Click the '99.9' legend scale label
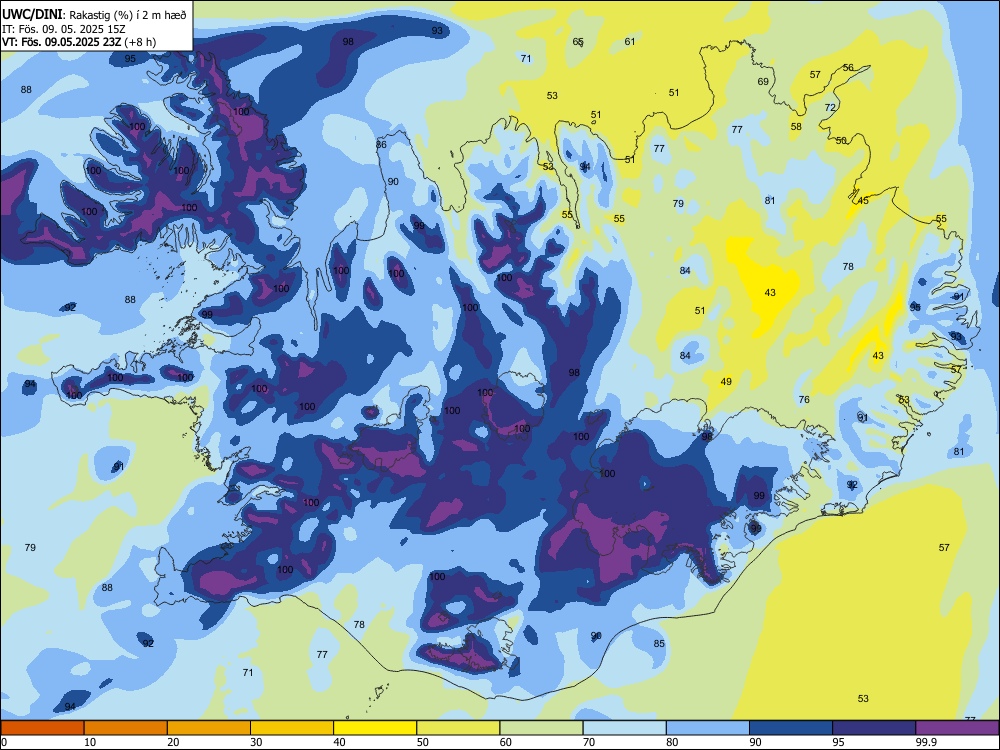 [x=925, y=742]
